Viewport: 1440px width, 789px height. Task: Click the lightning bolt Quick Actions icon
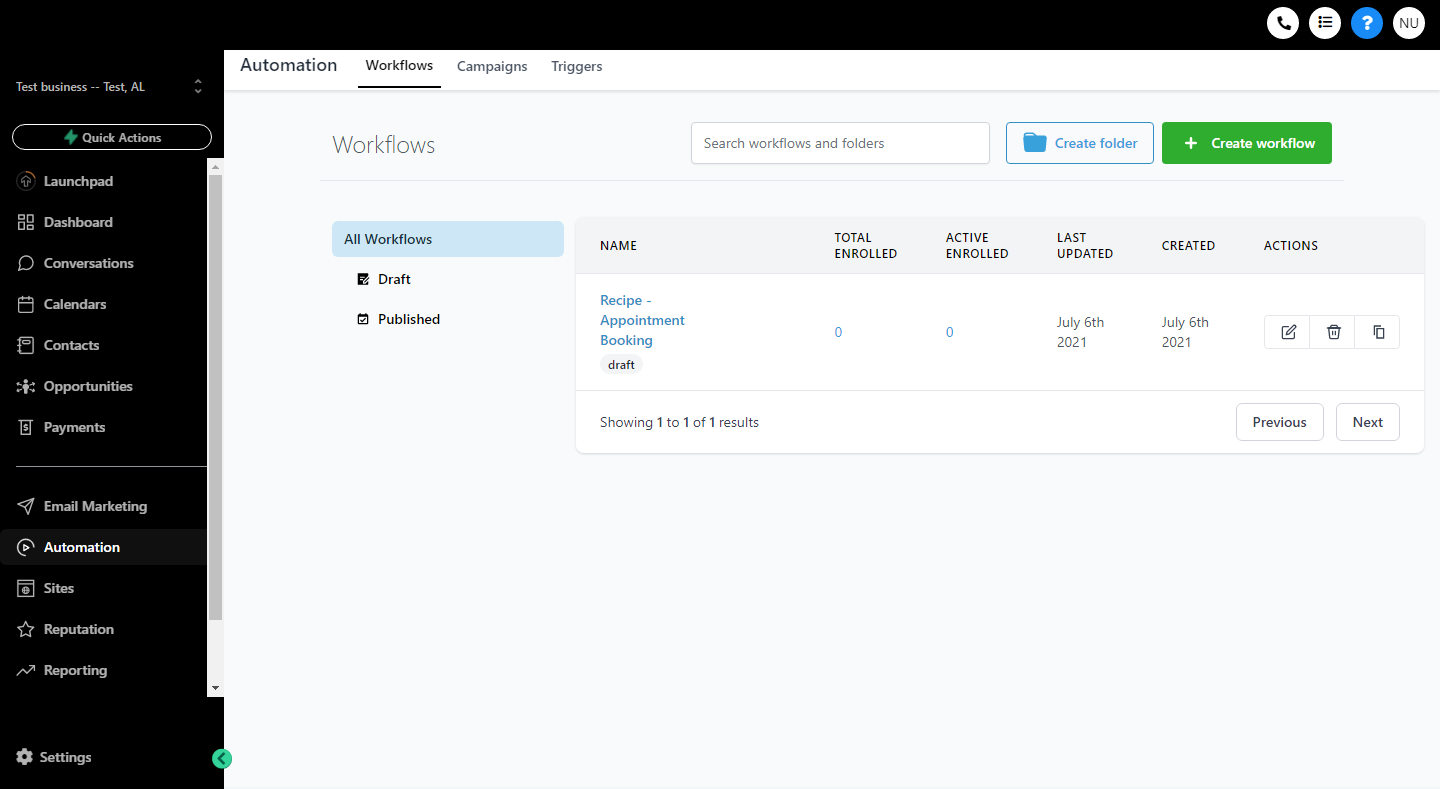(x=71, y=137)
